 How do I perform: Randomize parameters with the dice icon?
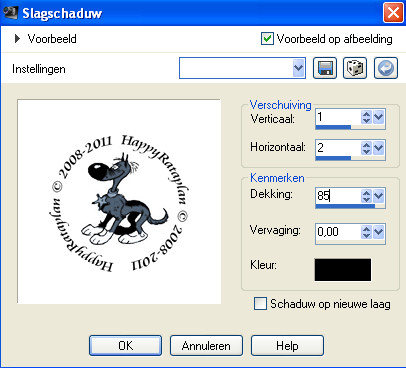[x=355, y=68]
